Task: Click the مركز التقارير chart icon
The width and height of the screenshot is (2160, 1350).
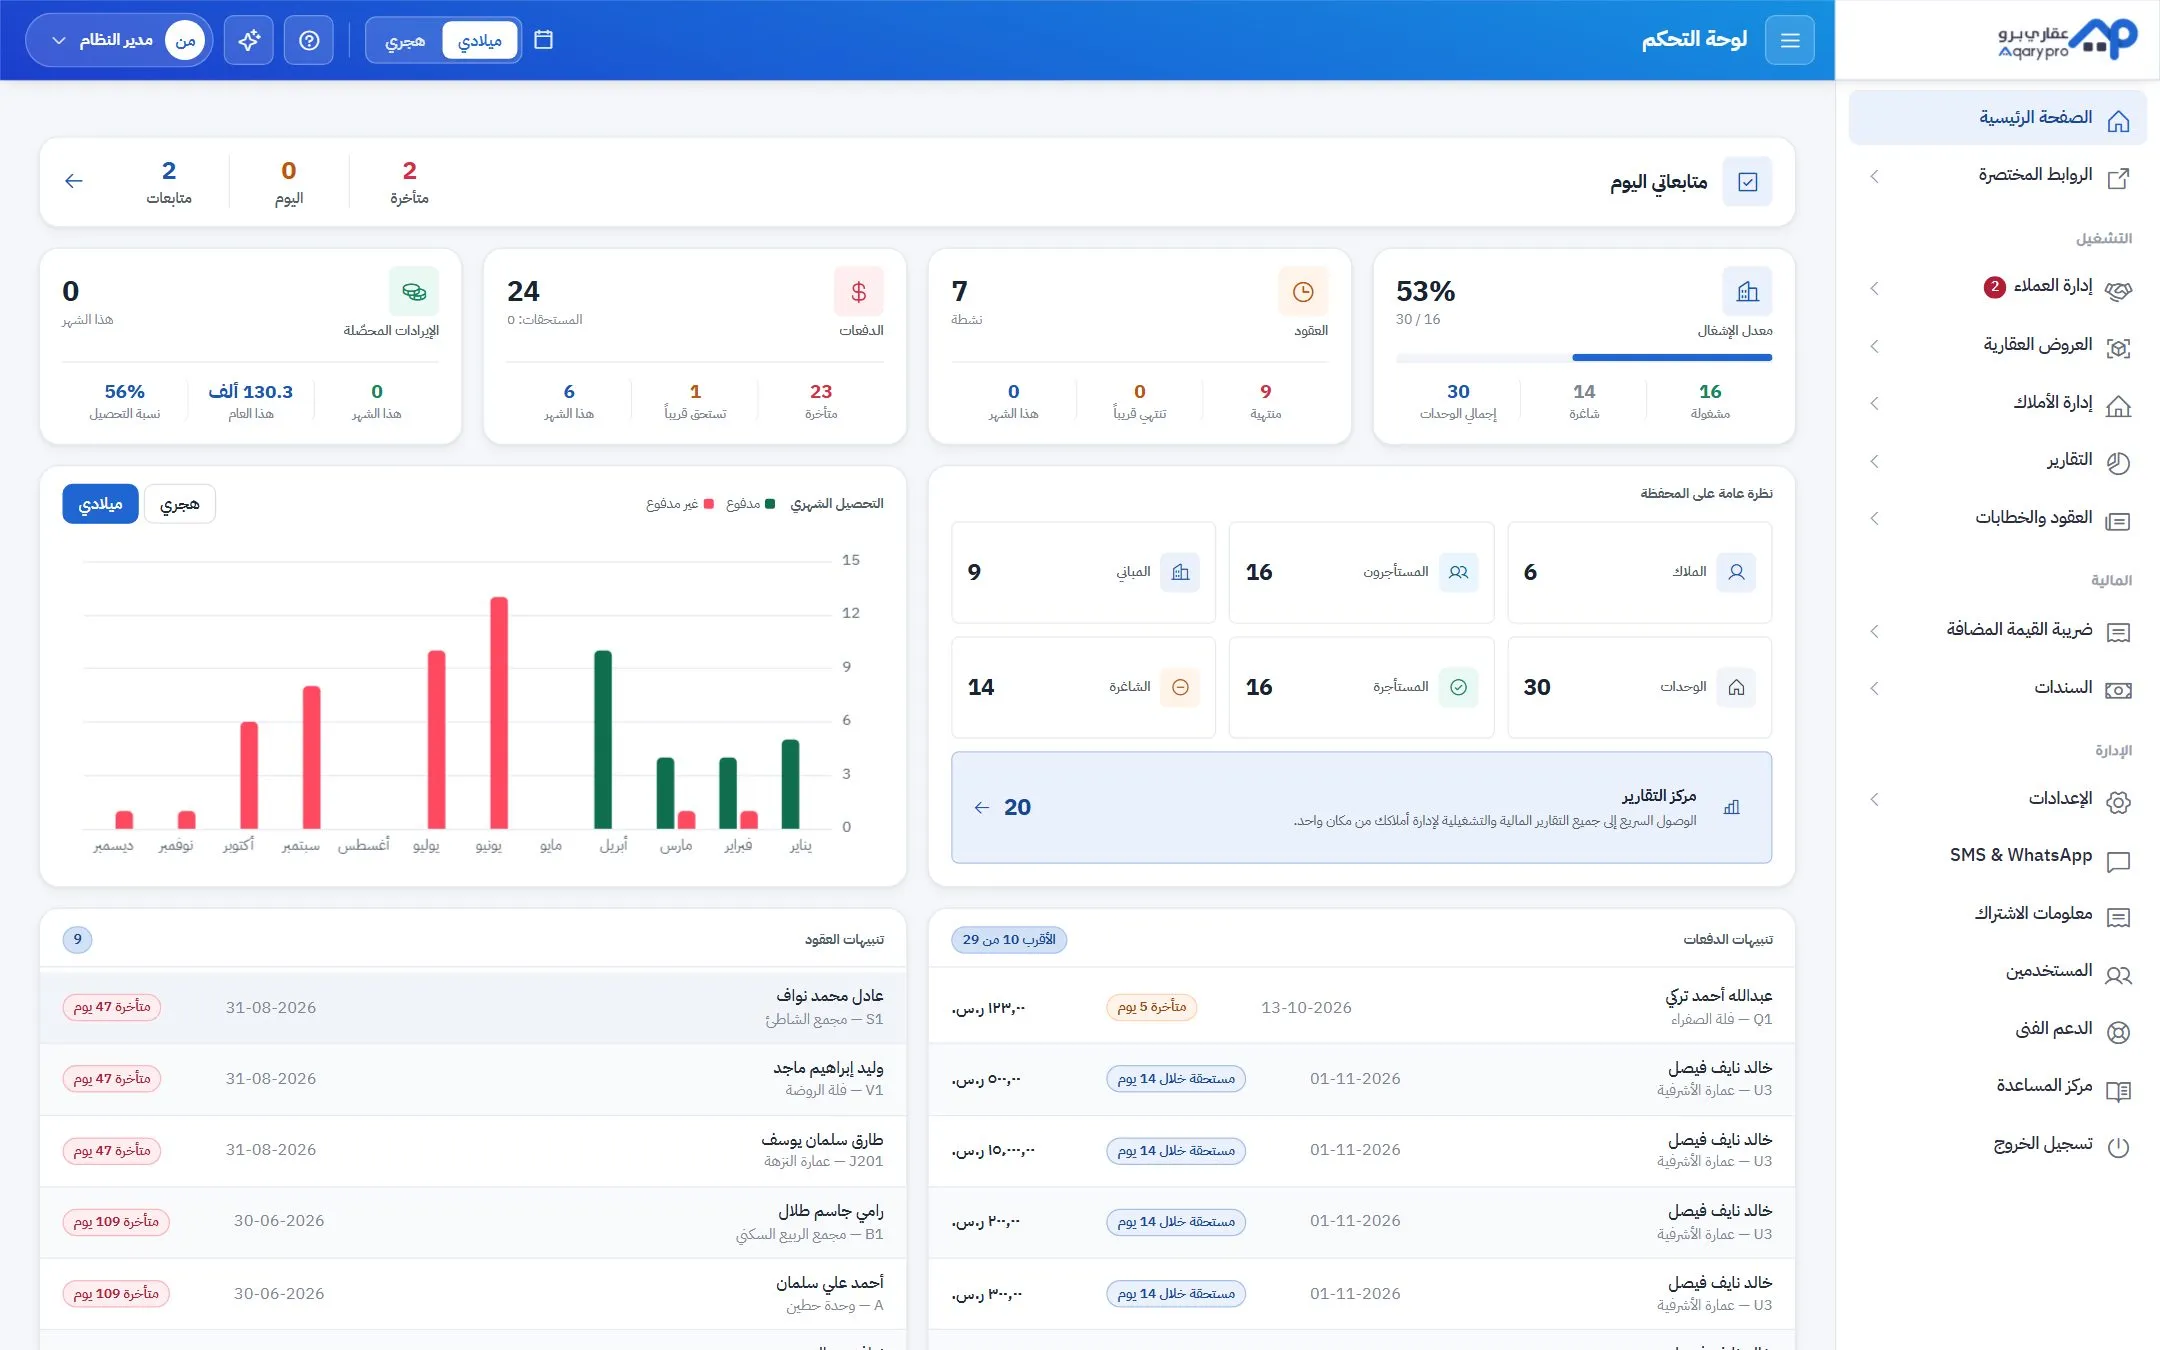Action: (1732, 807)
